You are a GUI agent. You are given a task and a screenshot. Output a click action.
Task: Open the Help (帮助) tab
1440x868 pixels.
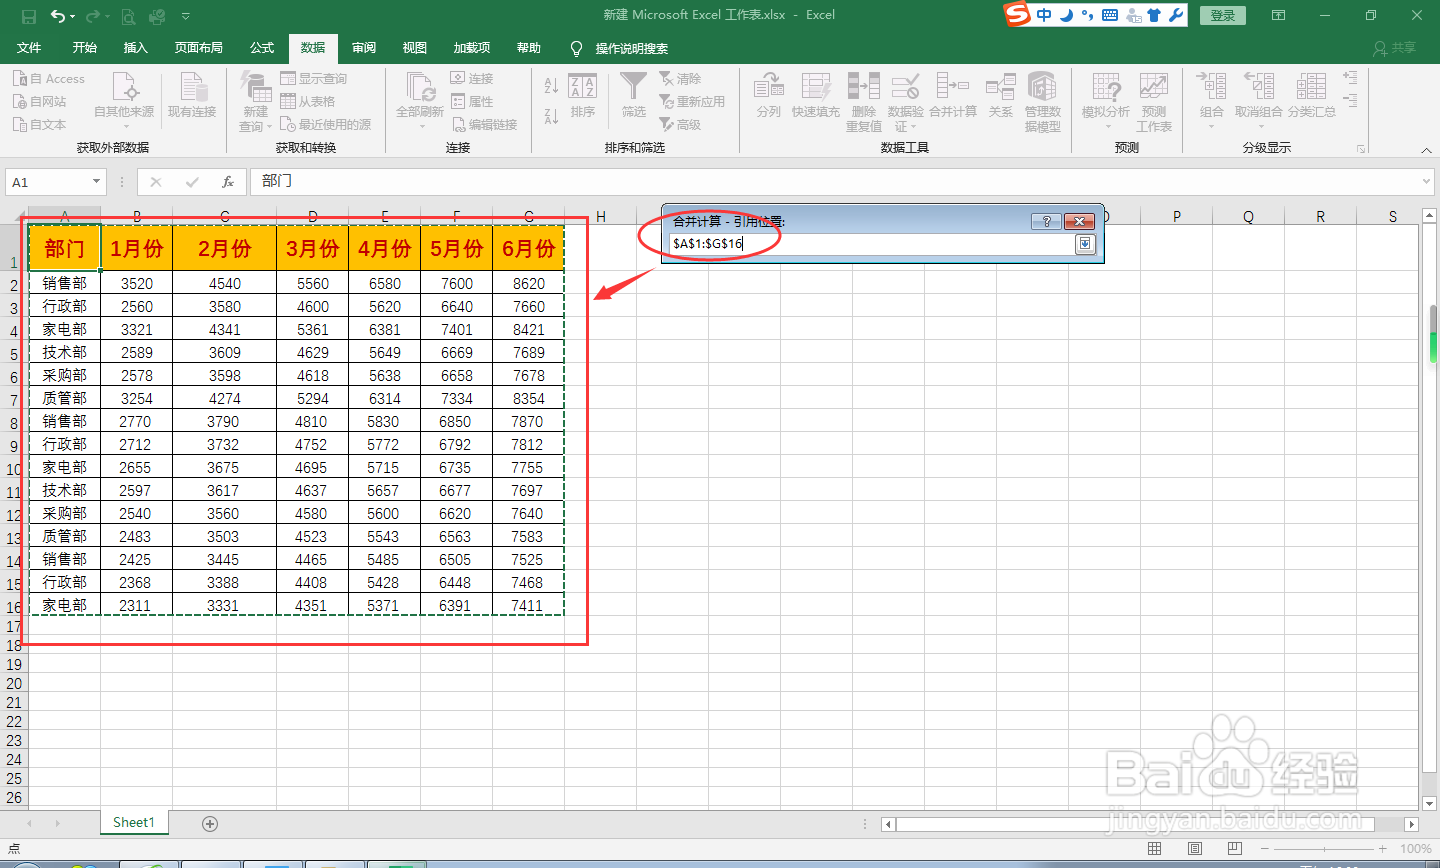point(528,48)
